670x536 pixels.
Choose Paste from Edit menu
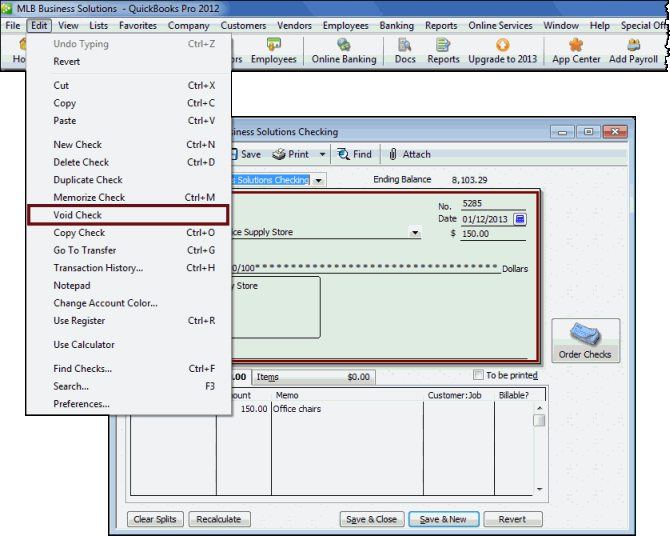pos(128,121)
